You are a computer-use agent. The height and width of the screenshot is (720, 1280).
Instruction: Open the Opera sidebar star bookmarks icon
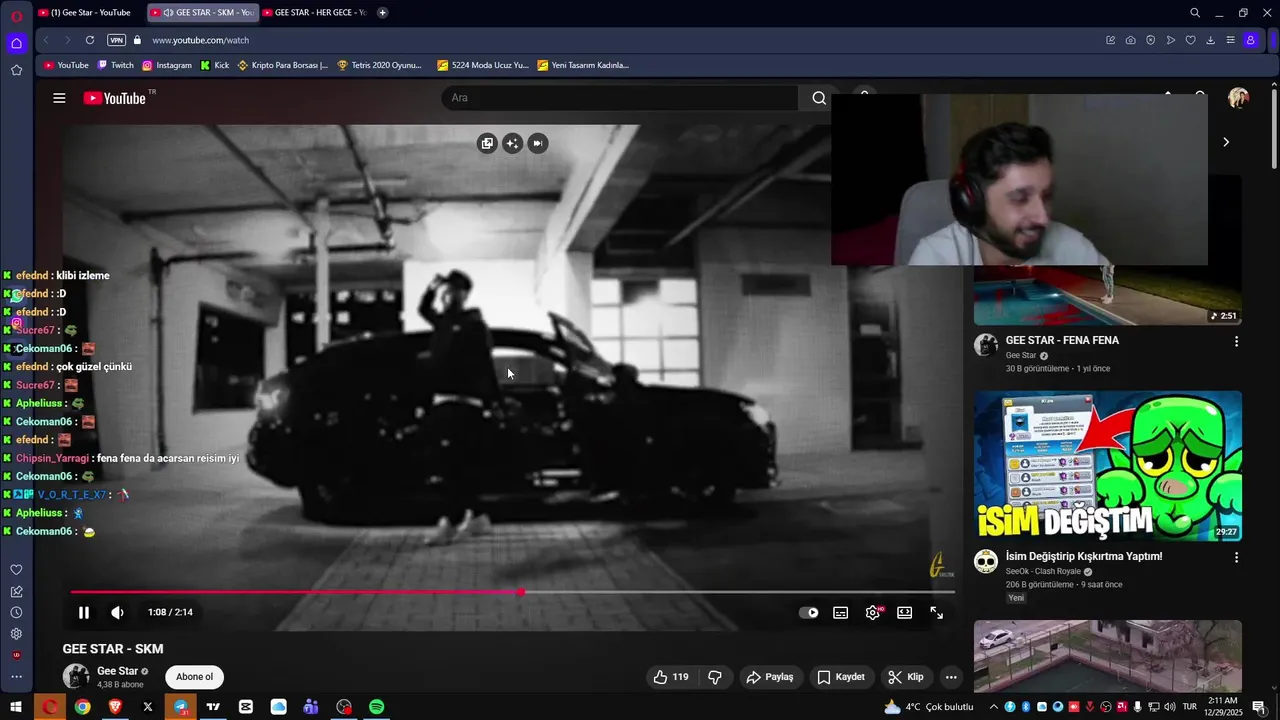(16, 70)
